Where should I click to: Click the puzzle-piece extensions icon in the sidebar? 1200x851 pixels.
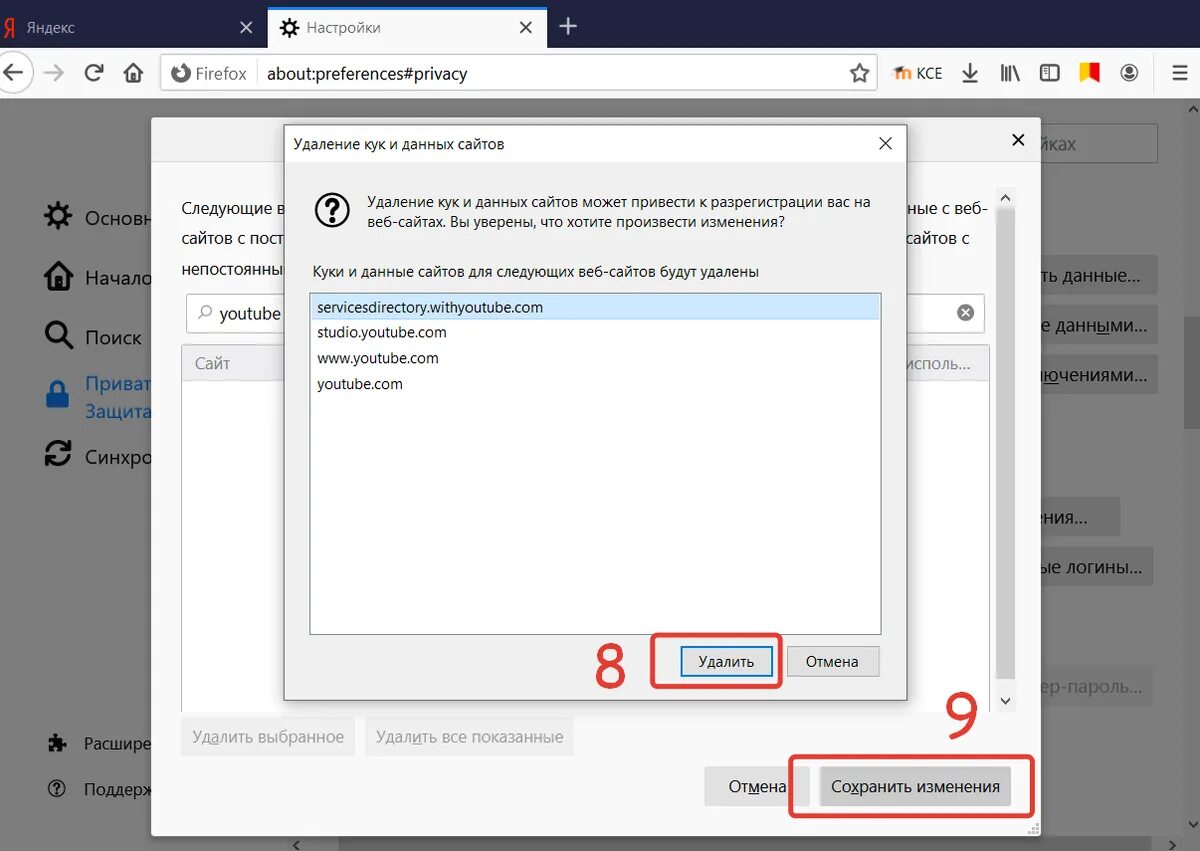(x=57, y=743)
